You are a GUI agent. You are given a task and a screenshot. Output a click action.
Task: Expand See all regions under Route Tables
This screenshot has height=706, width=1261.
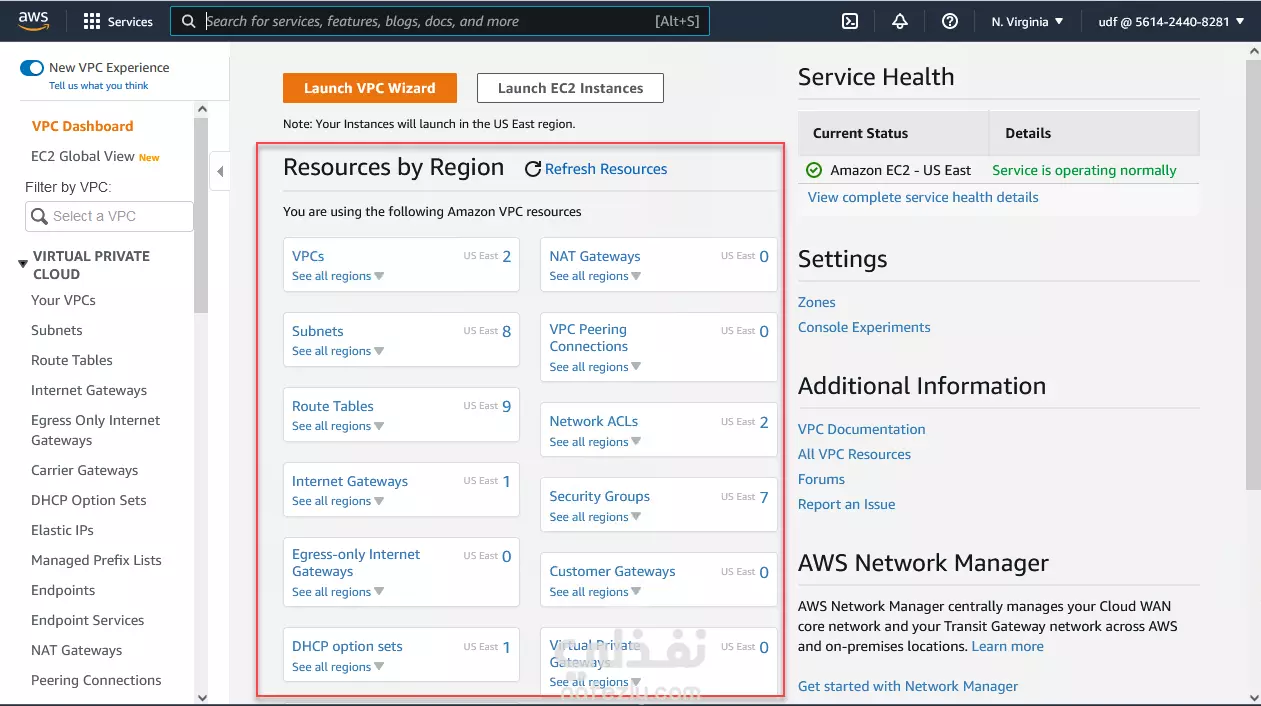click(x=338, y=426)
